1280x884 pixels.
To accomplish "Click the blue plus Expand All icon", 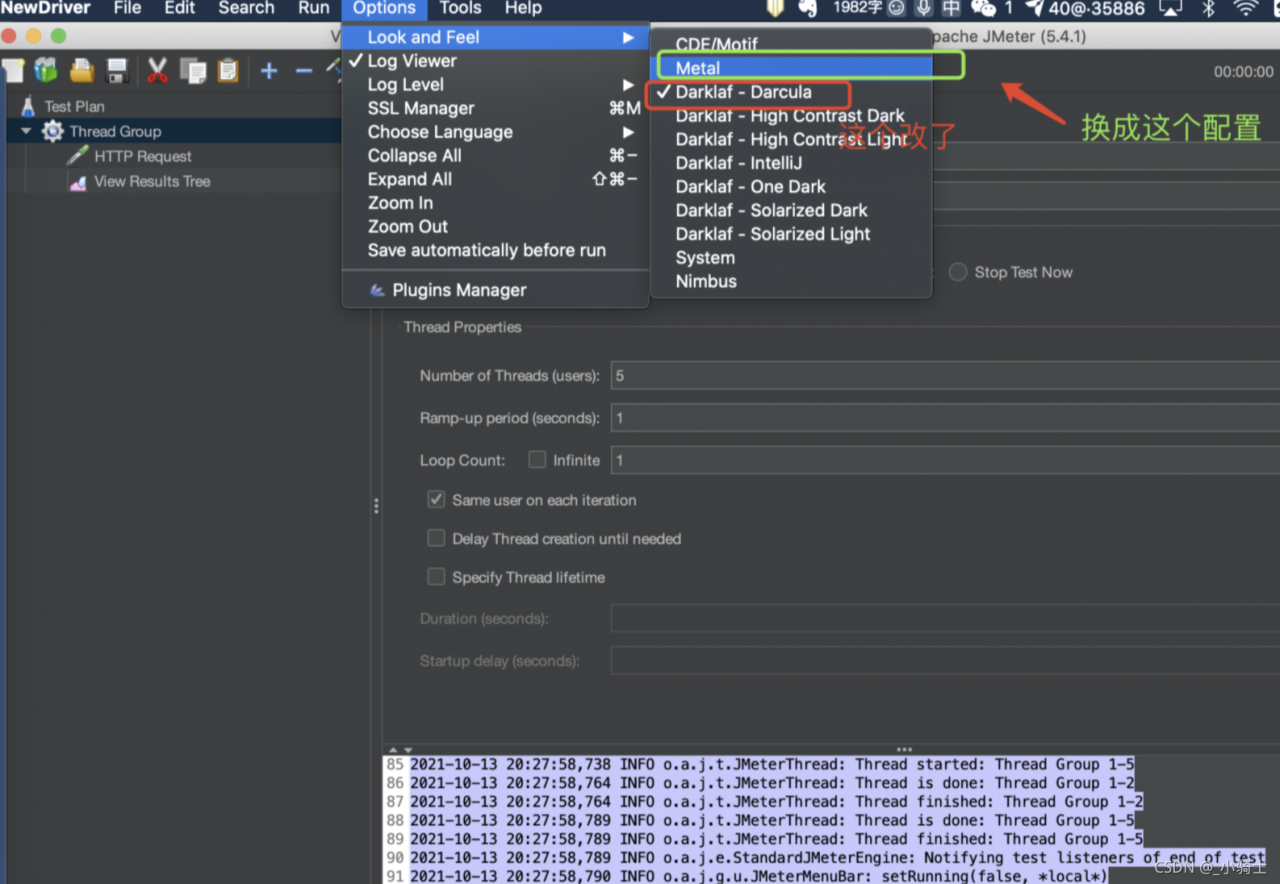I will pos(269,70).
